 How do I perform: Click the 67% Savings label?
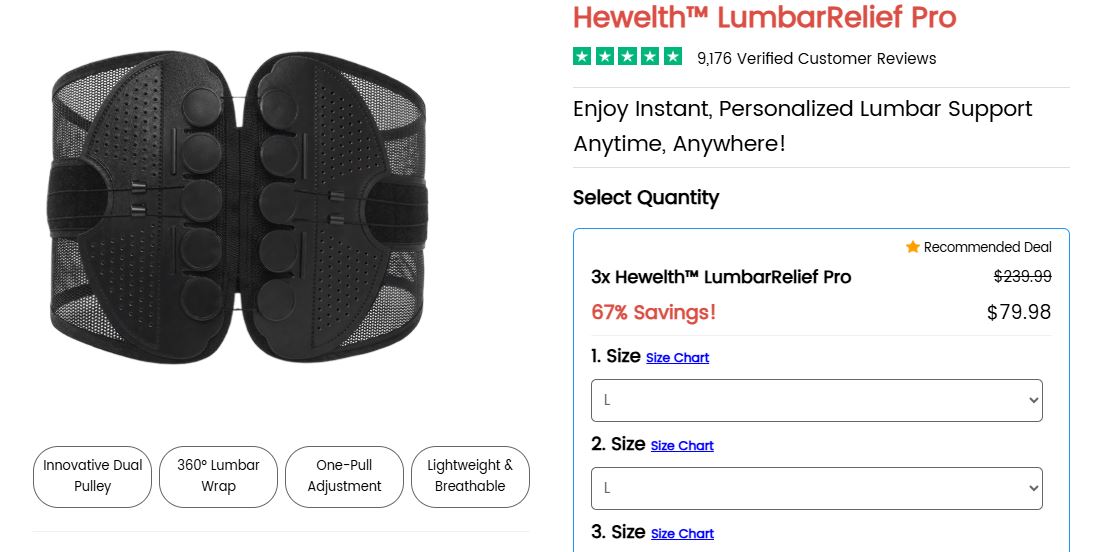pos(653,312)
